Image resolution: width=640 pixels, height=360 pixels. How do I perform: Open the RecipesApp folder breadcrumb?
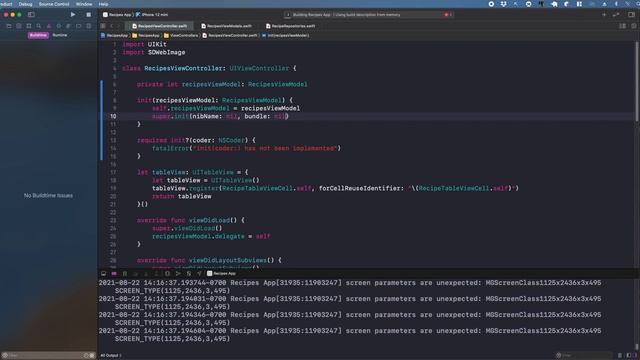click(x=146, y=36)
